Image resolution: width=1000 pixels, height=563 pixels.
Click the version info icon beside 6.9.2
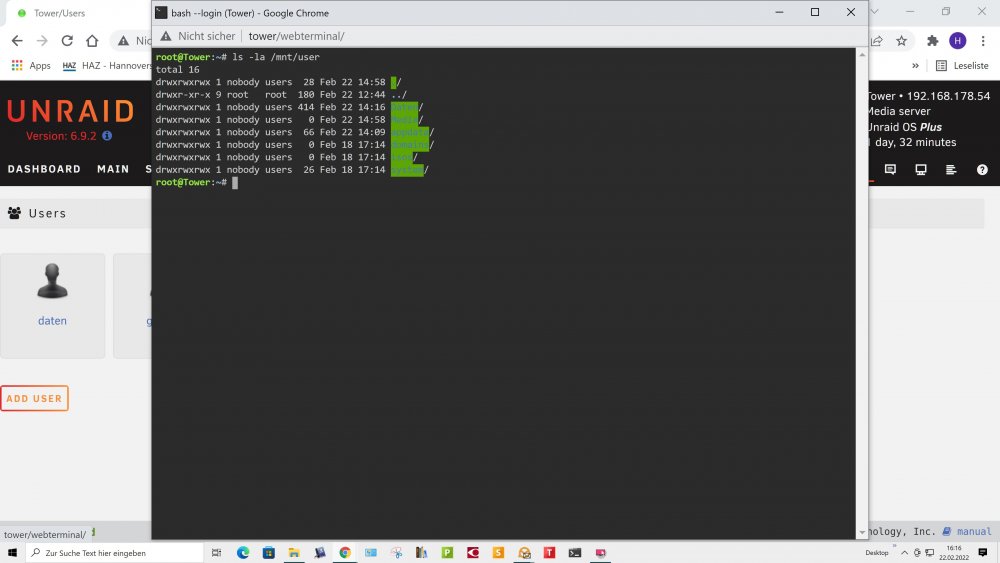tap(107, 136)
